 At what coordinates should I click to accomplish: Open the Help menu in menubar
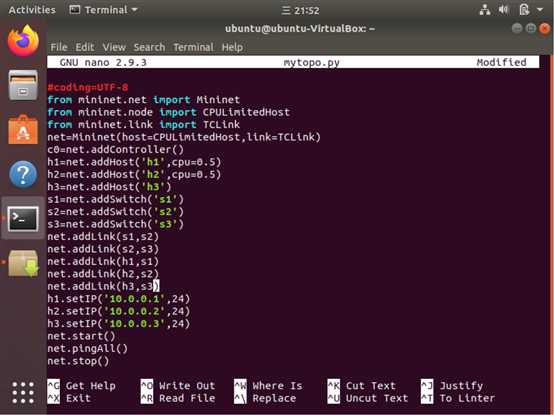(x=232, y=47)
